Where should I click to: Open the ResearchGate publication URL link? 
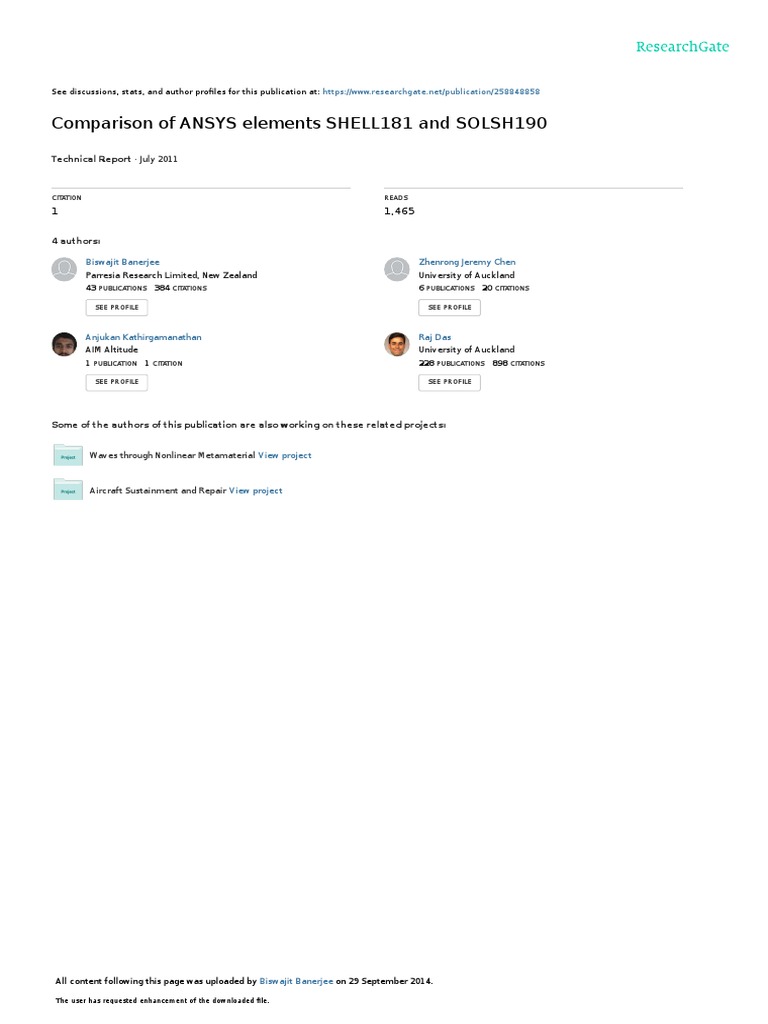click(432, 91)
